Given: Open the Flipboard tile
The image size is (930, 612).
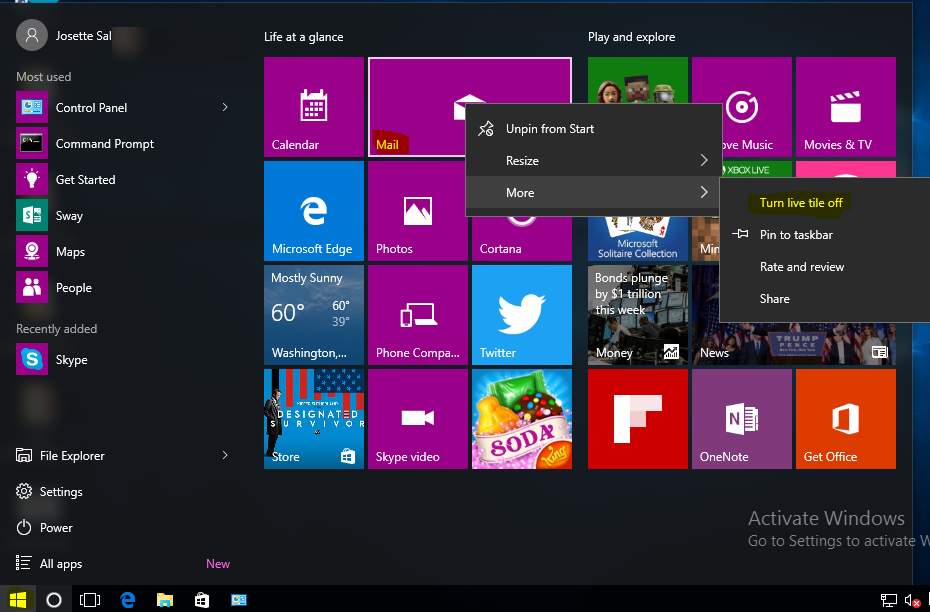Looking at the screenshot, I should (638, 419).
